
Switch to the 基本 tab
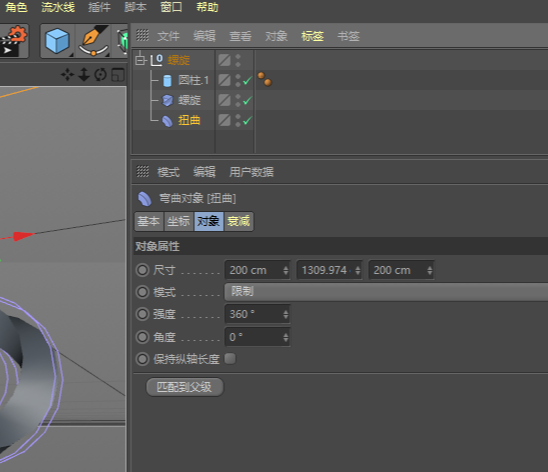[149, 221]
